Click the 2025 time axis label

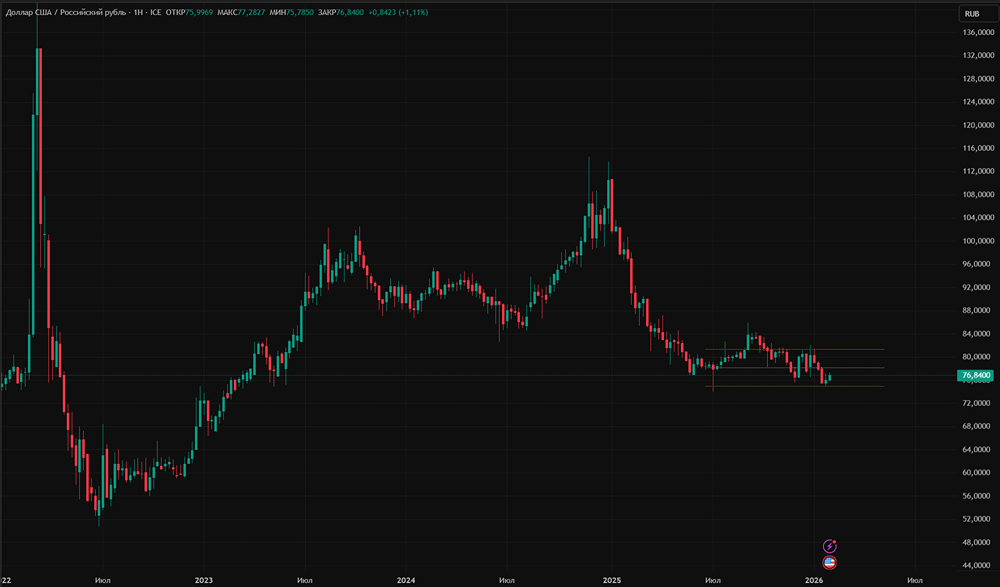pos(612,580)
